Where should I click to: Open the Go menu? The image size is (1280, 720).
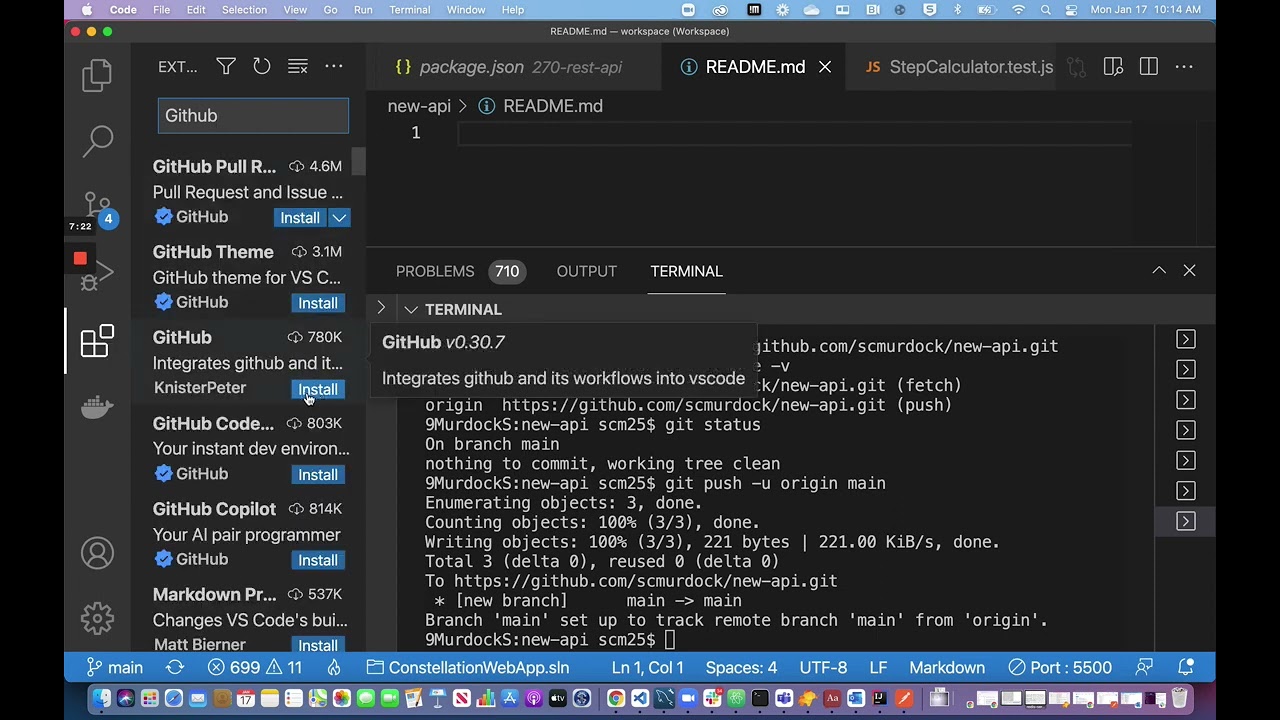[x=330, y=10]
